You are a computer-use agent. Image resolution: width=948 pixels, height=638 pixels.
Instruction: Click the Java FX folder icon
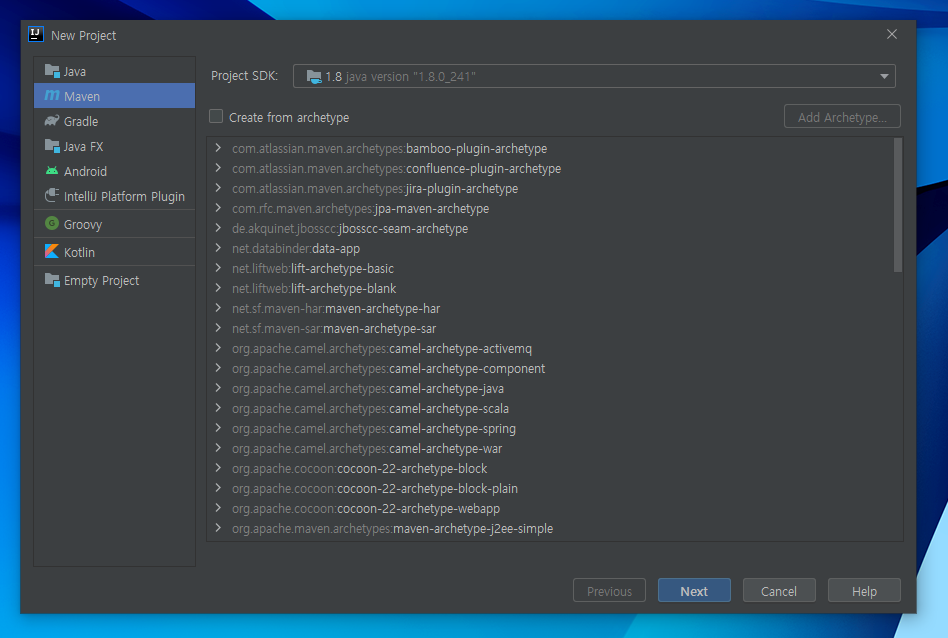52,146
